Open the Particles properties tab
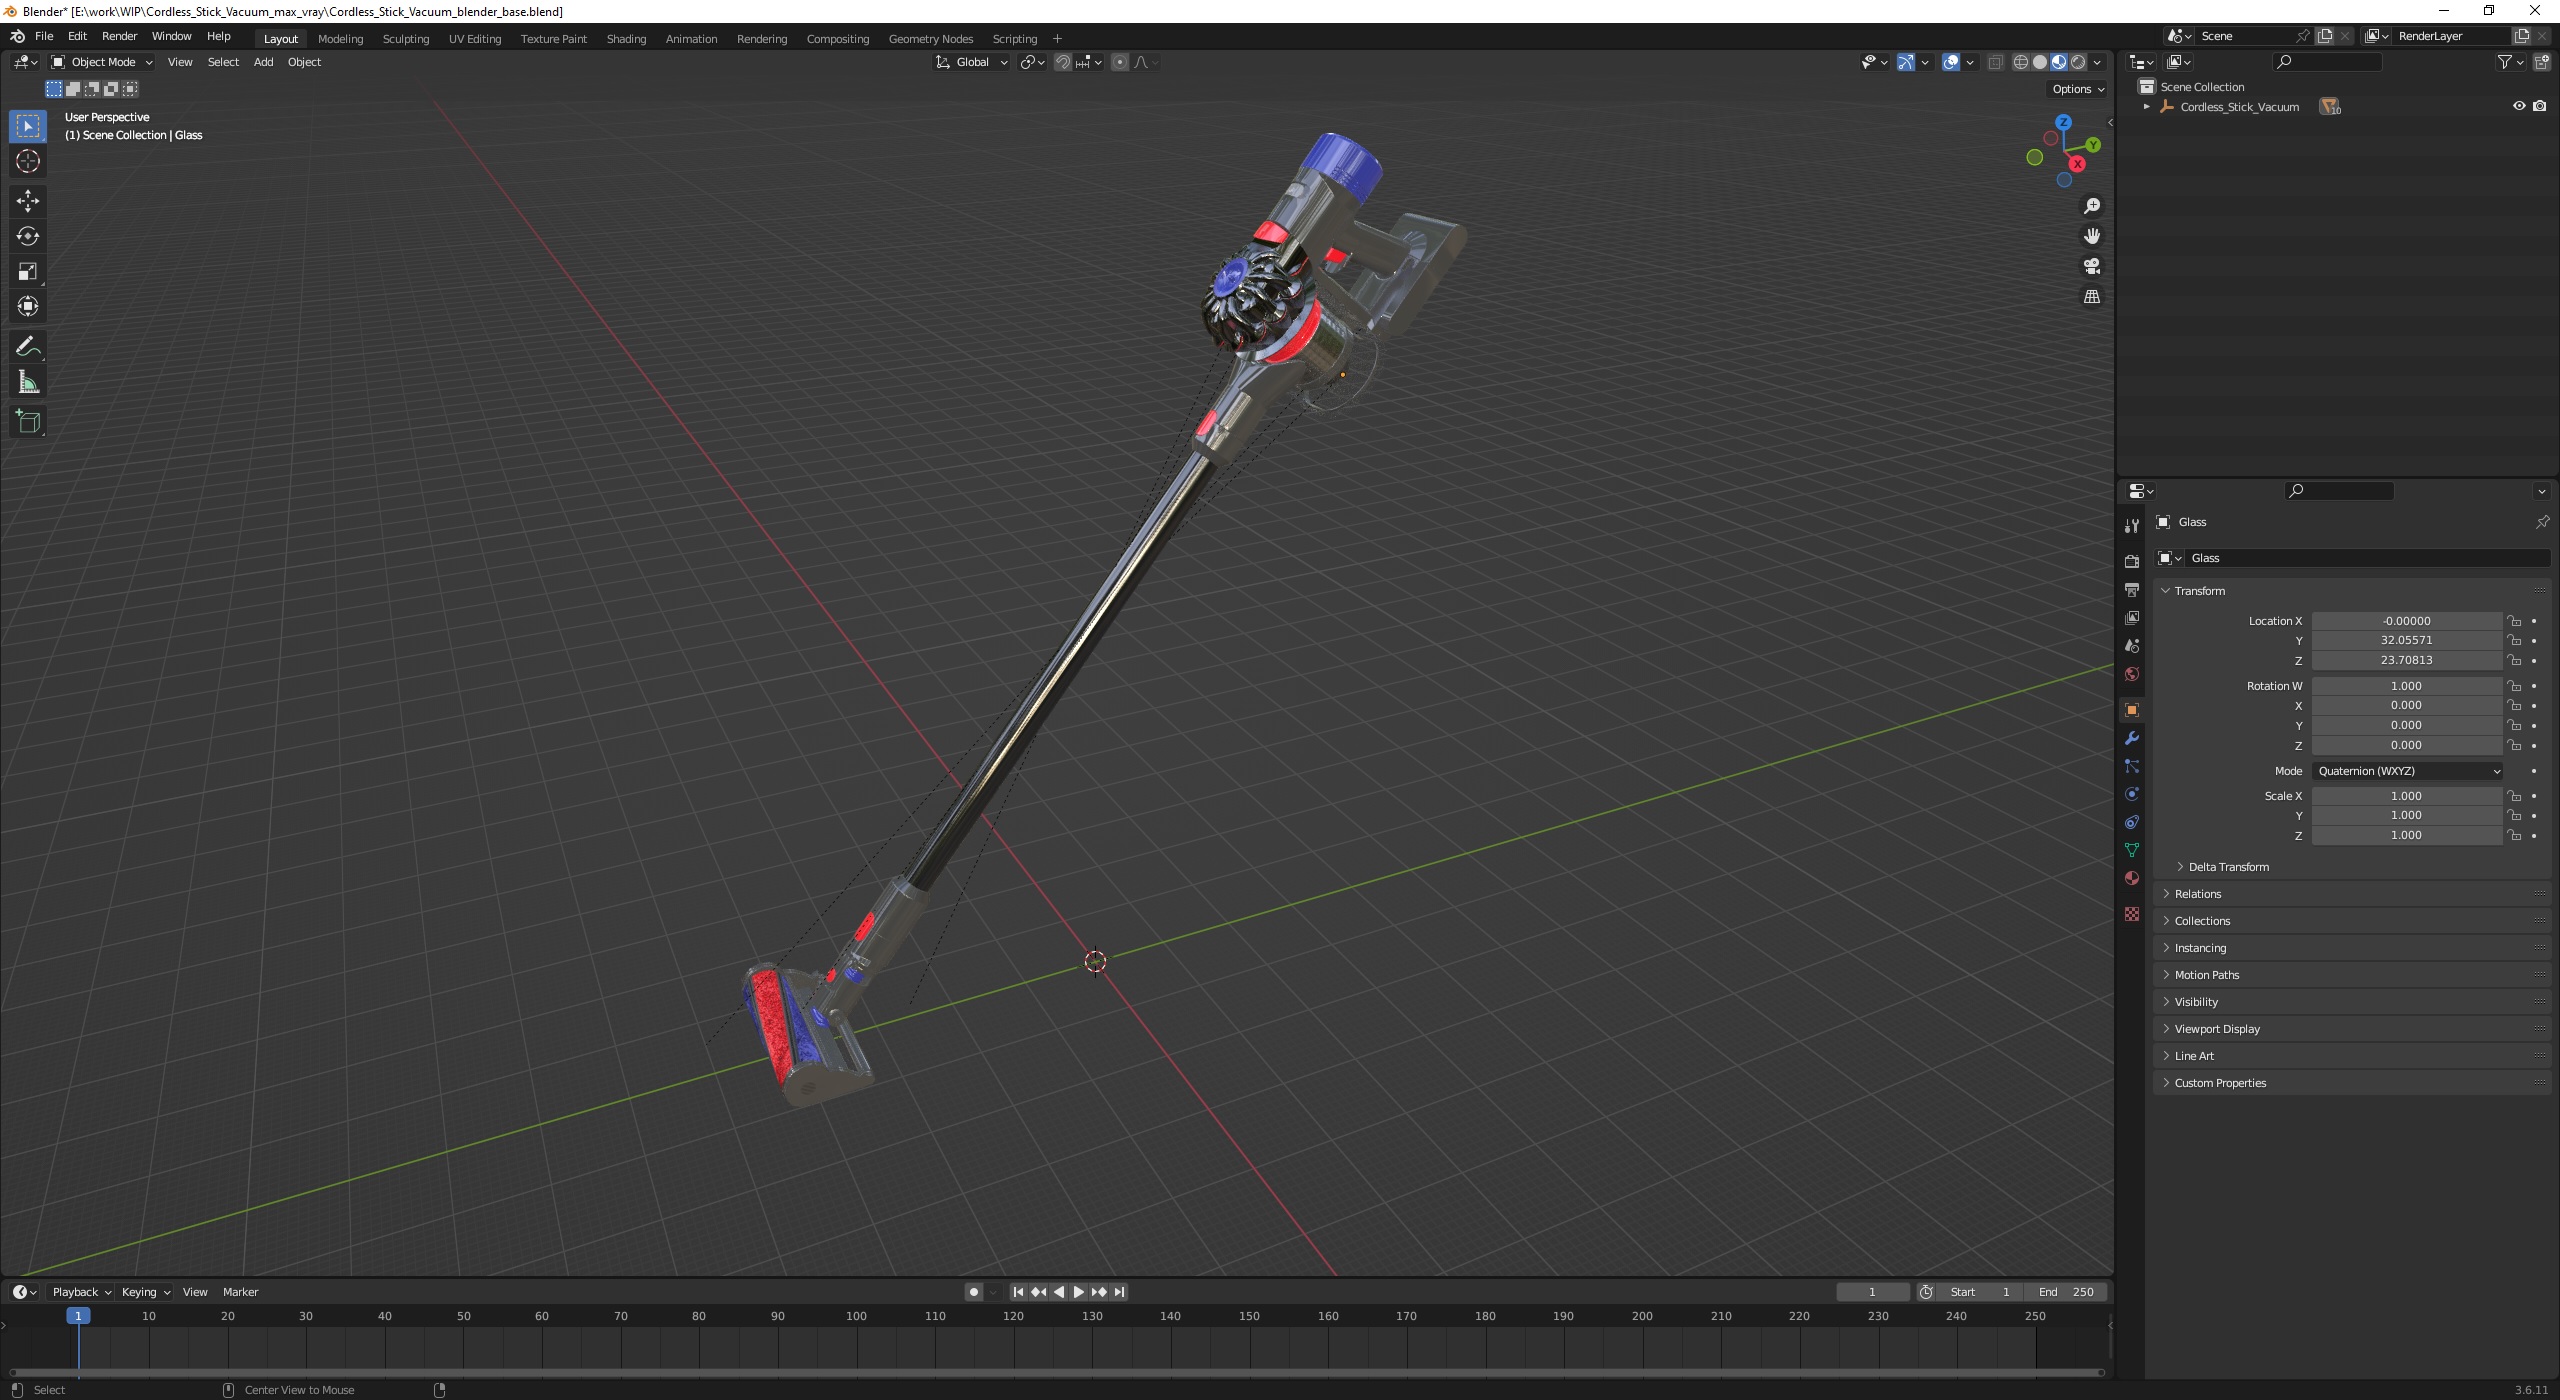The image size is (2560, 1400). [2132, 766]
